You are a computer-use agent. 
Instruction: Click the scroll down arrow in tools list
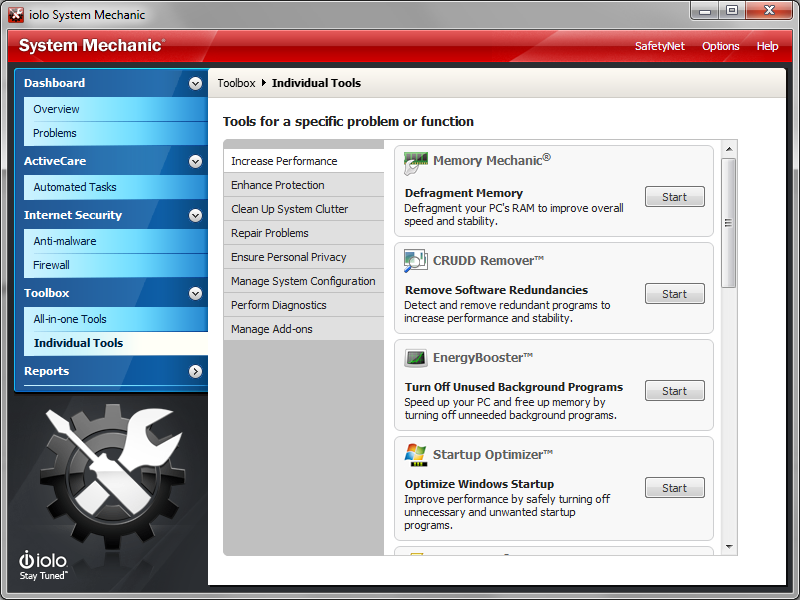point(729,547)
